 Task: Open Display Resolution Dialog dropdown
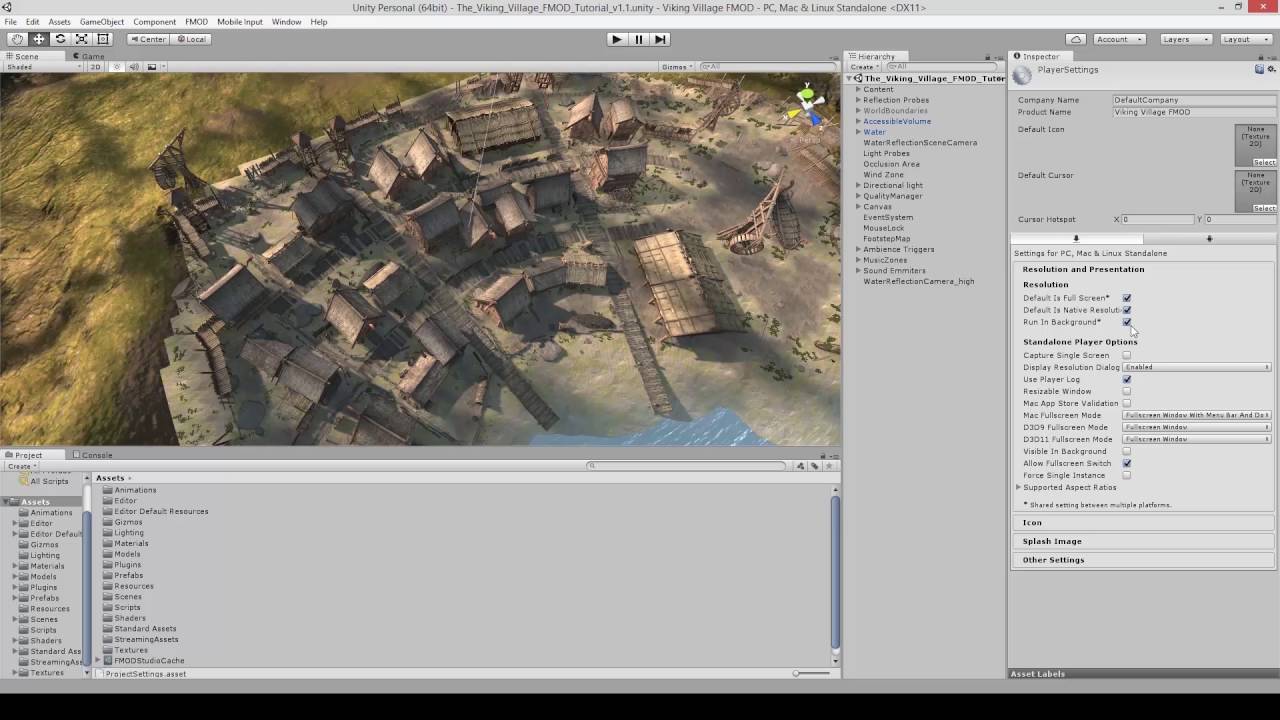(x=1197, y=367)
